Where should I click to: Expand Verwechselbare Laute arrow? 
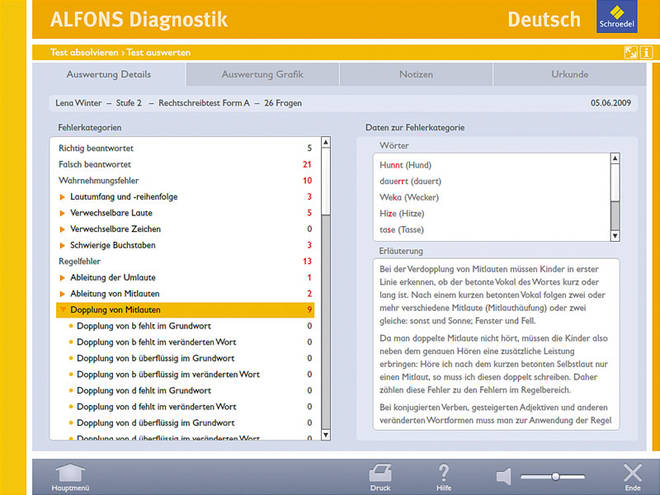62,213
